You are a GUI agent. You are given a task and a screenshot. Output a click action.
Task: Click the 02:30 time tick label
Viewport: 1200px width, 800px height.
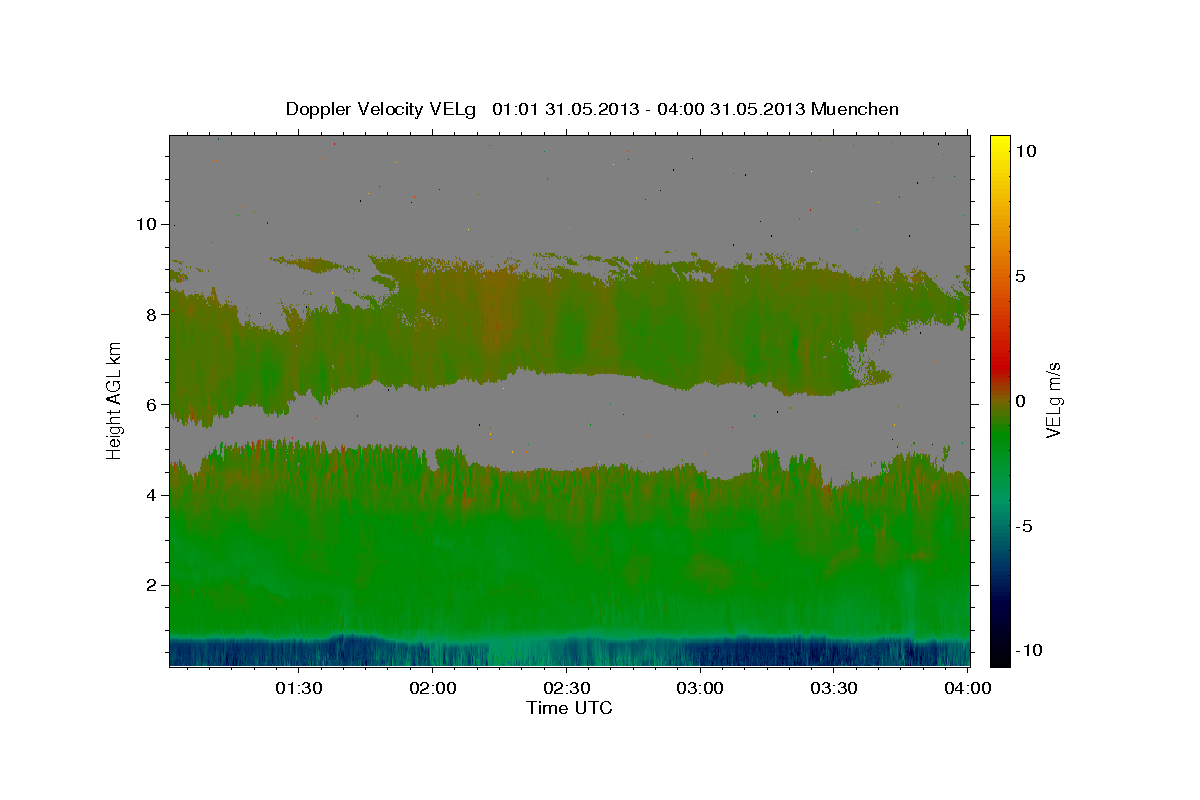pos(566,688)
